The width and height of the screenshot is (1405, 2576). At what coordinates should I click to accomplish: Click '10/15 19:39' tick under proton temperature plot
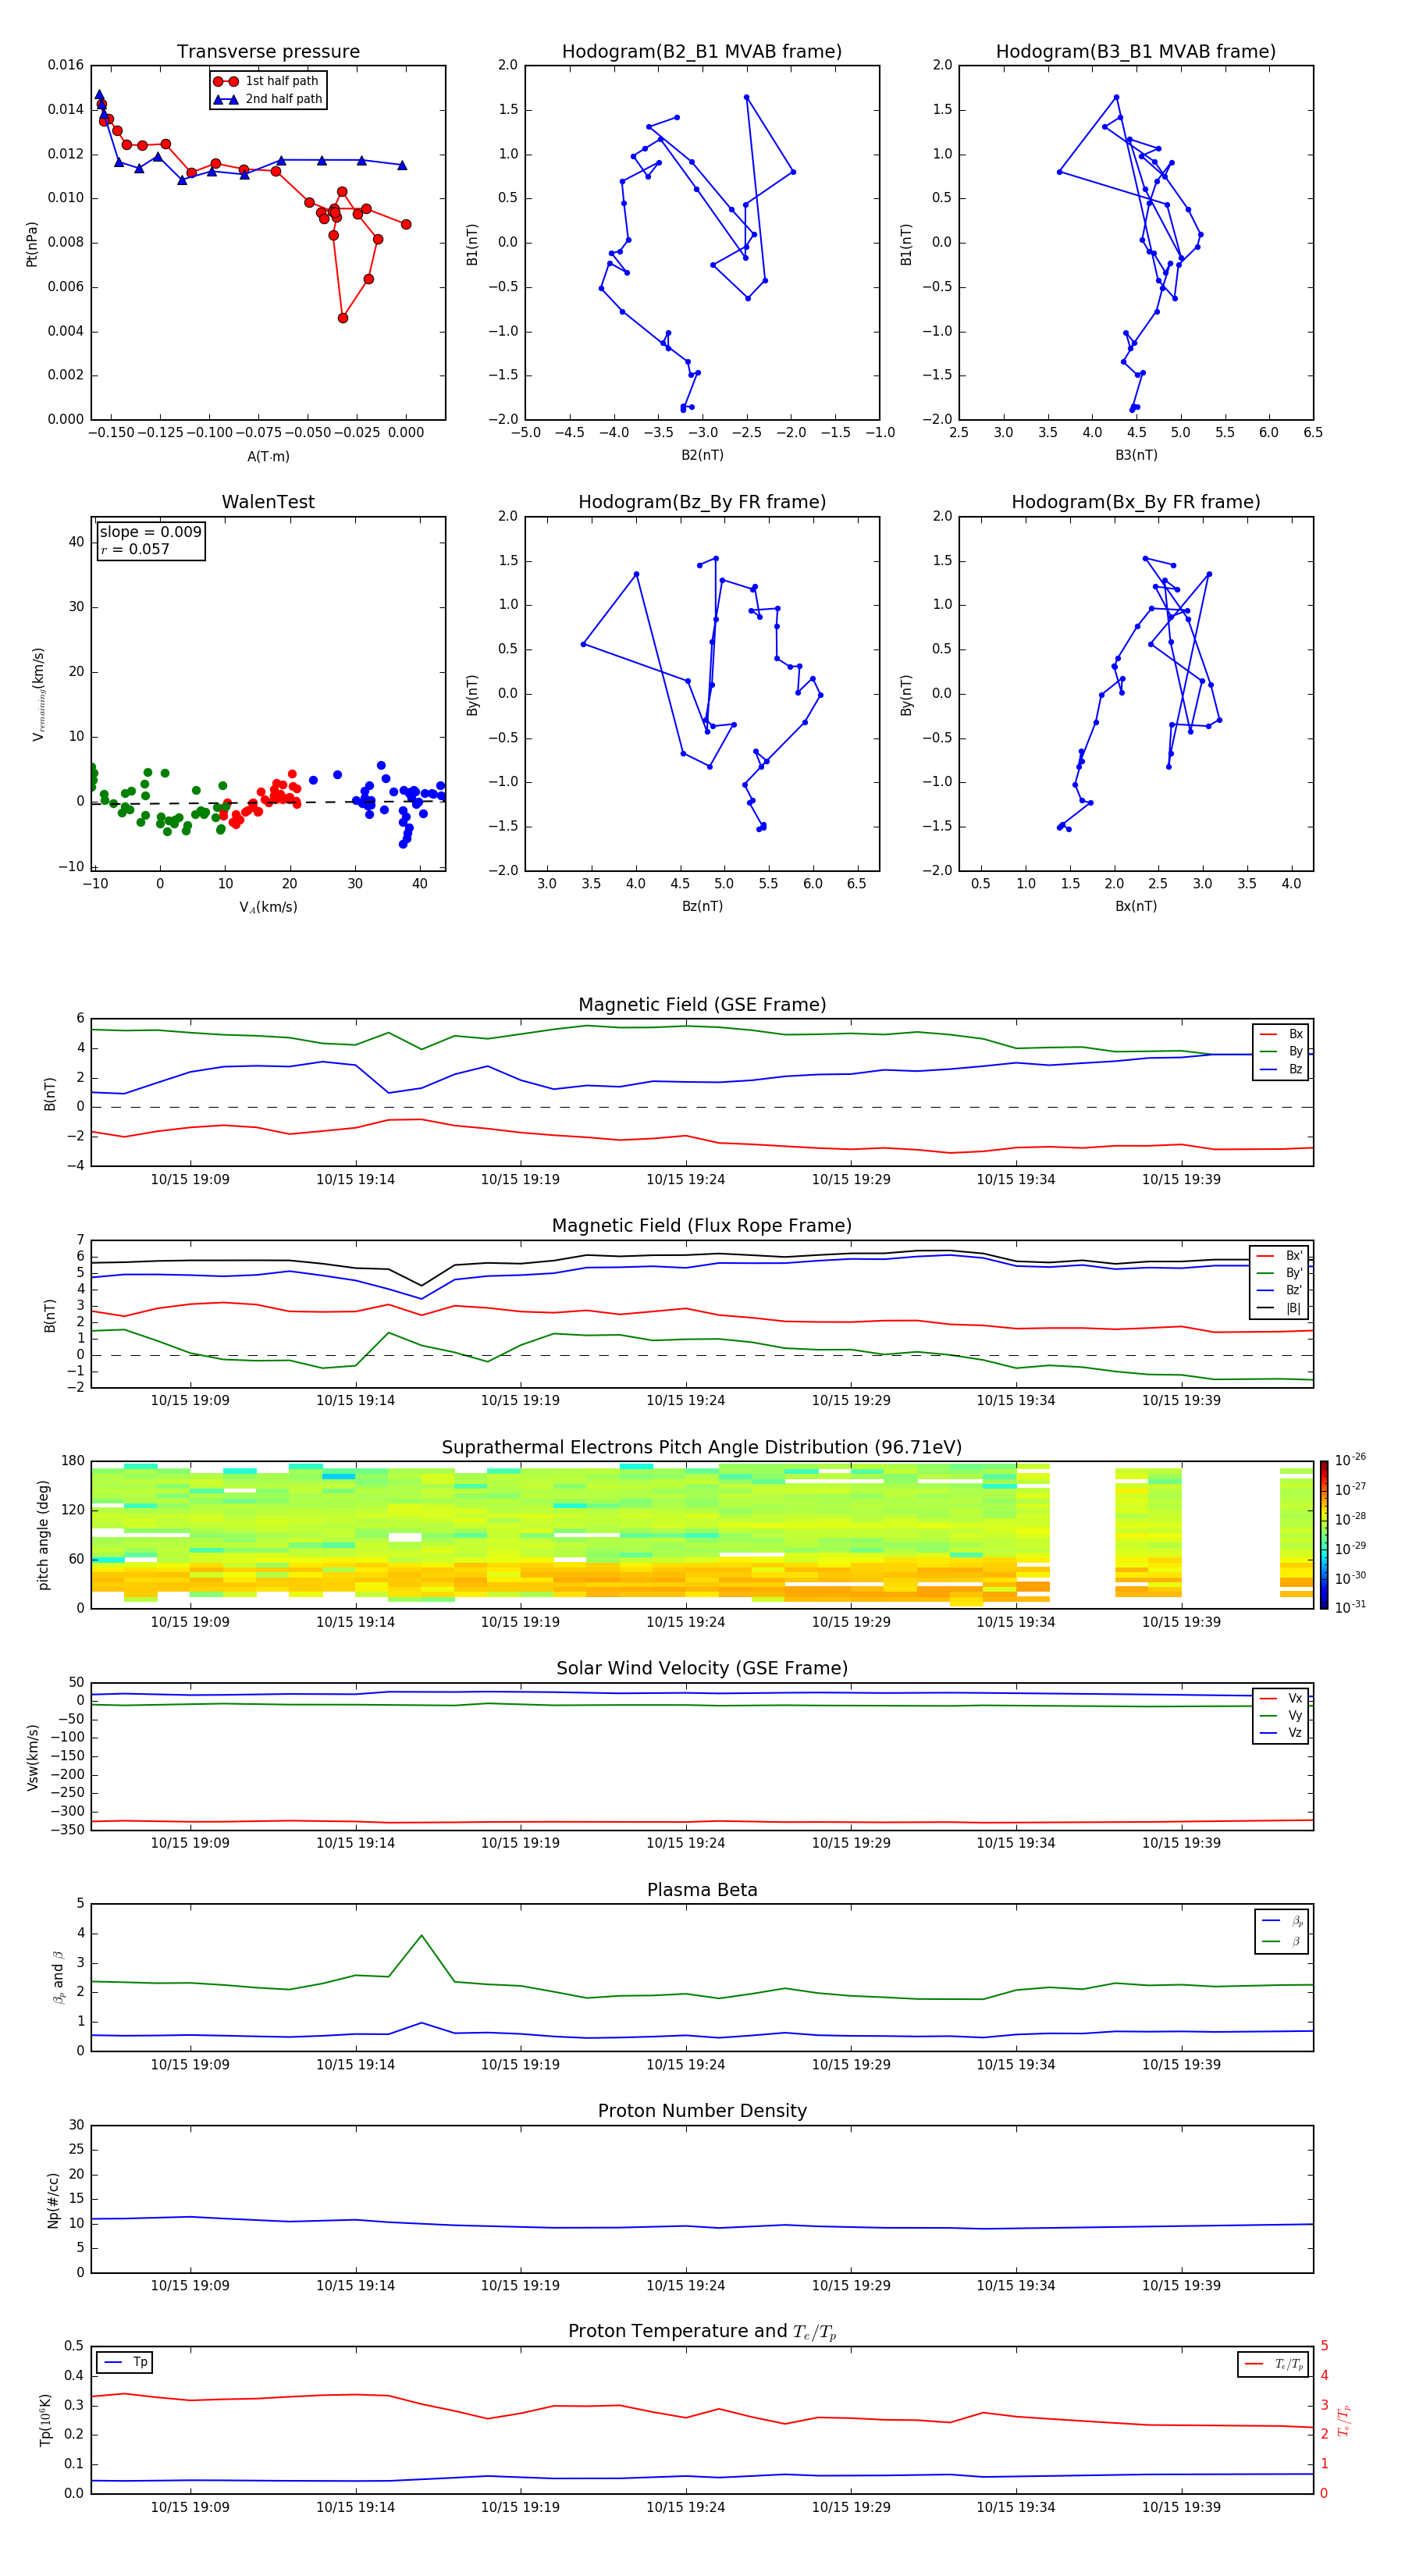(1181, 2507)
